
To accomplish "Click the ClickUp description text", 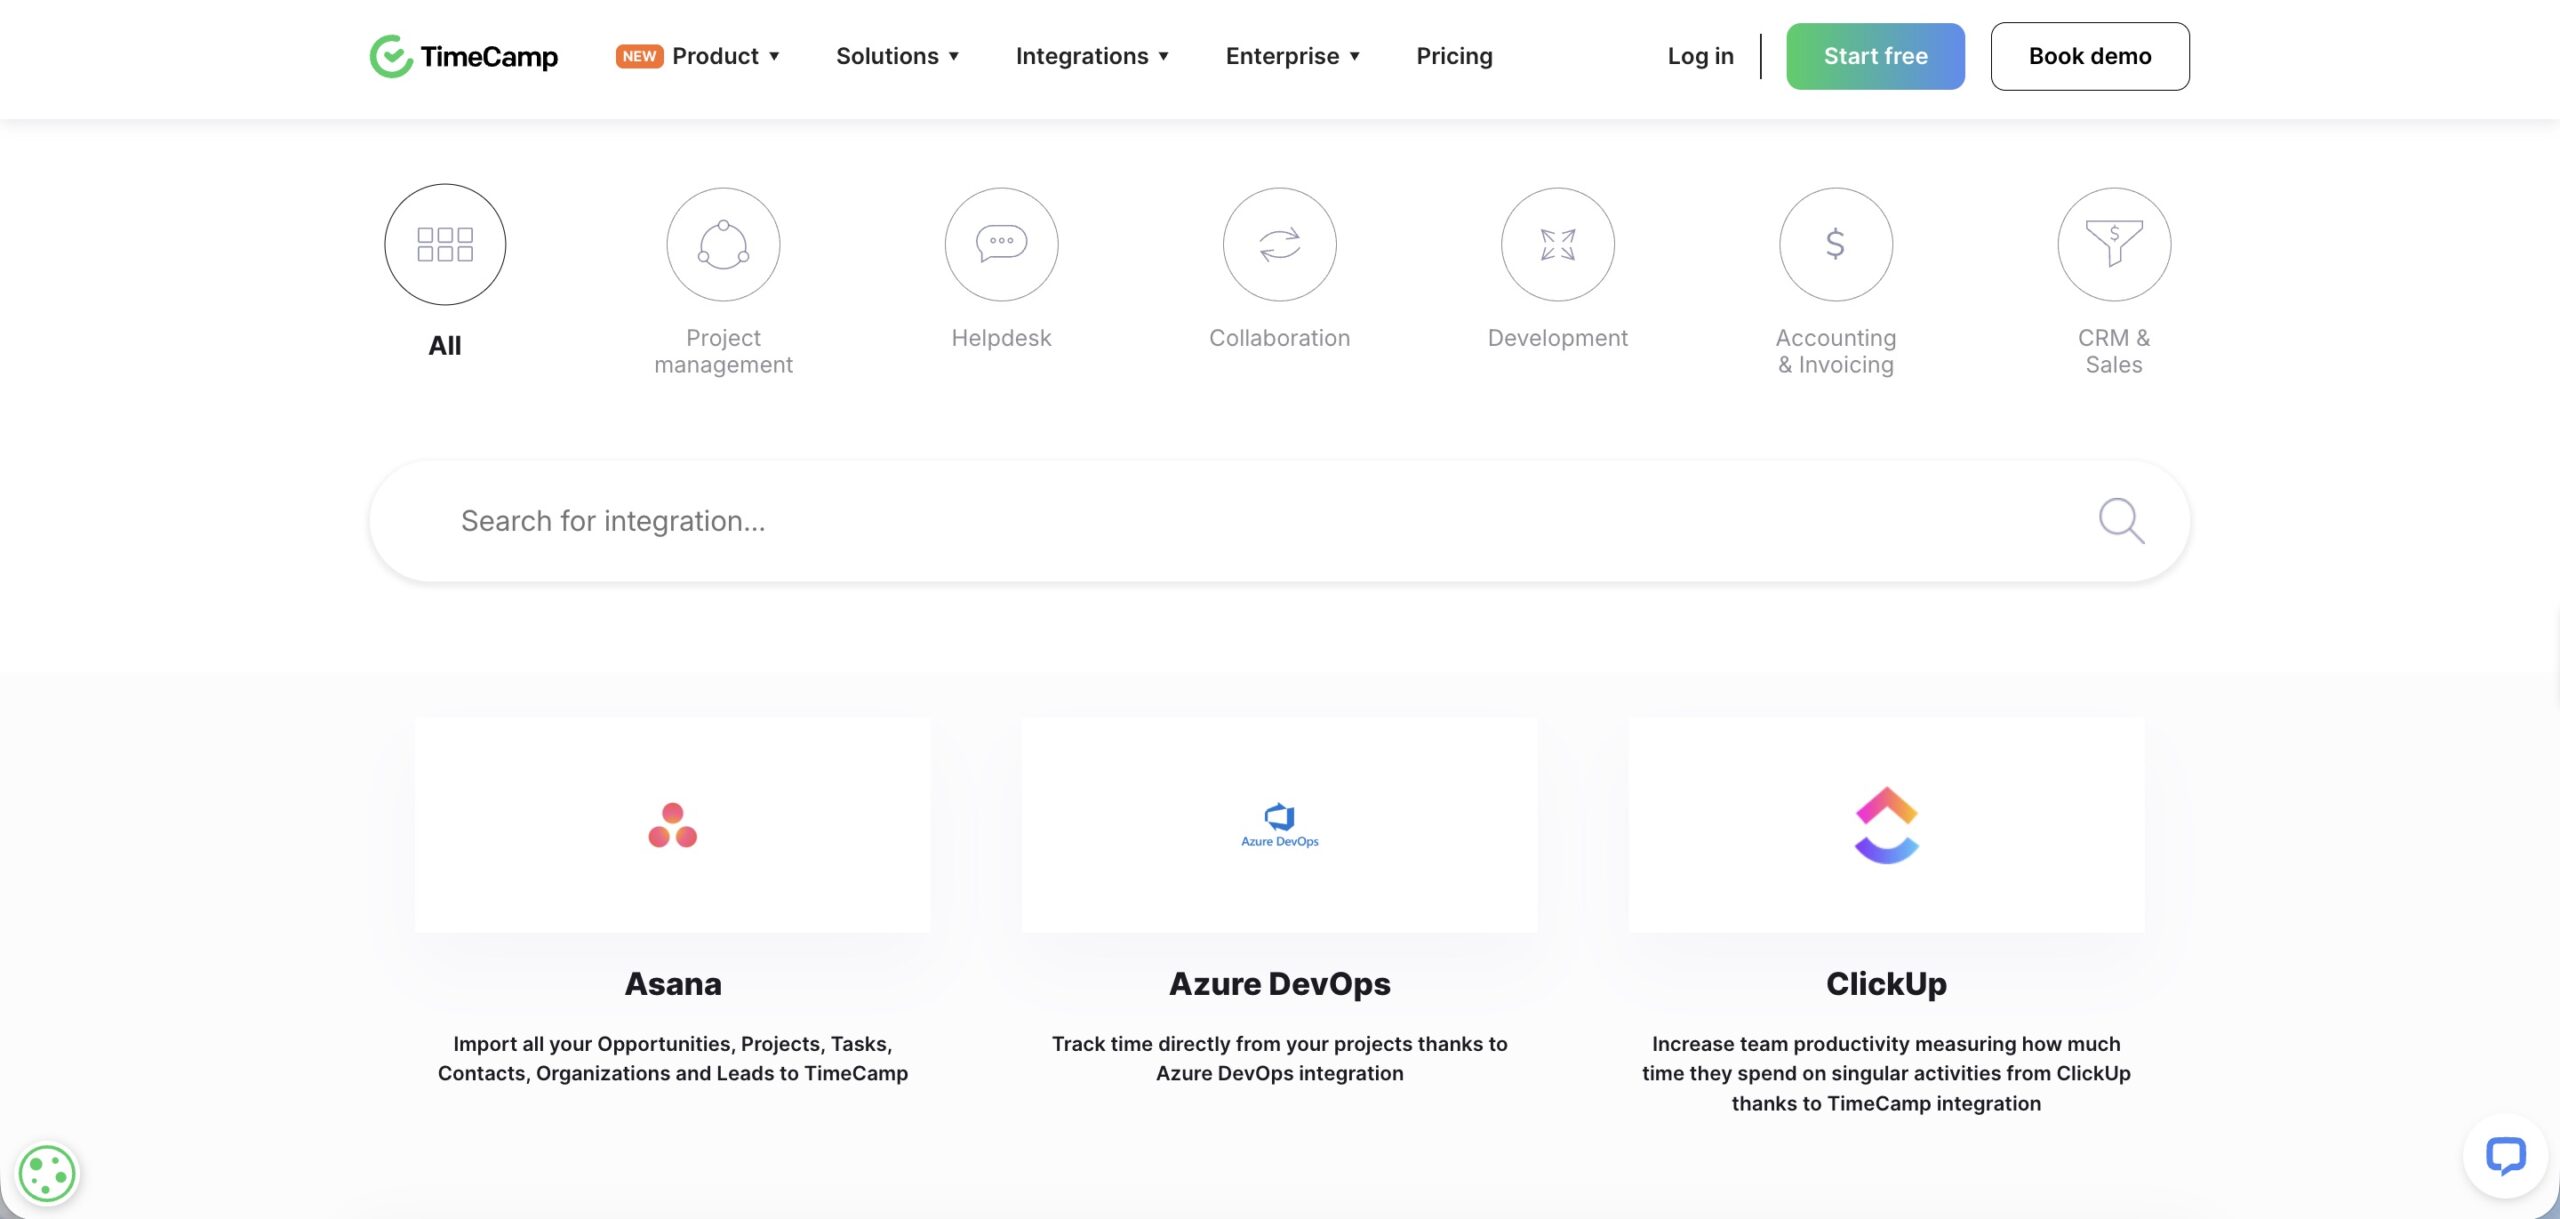I will click(x=1886, y=1073).
